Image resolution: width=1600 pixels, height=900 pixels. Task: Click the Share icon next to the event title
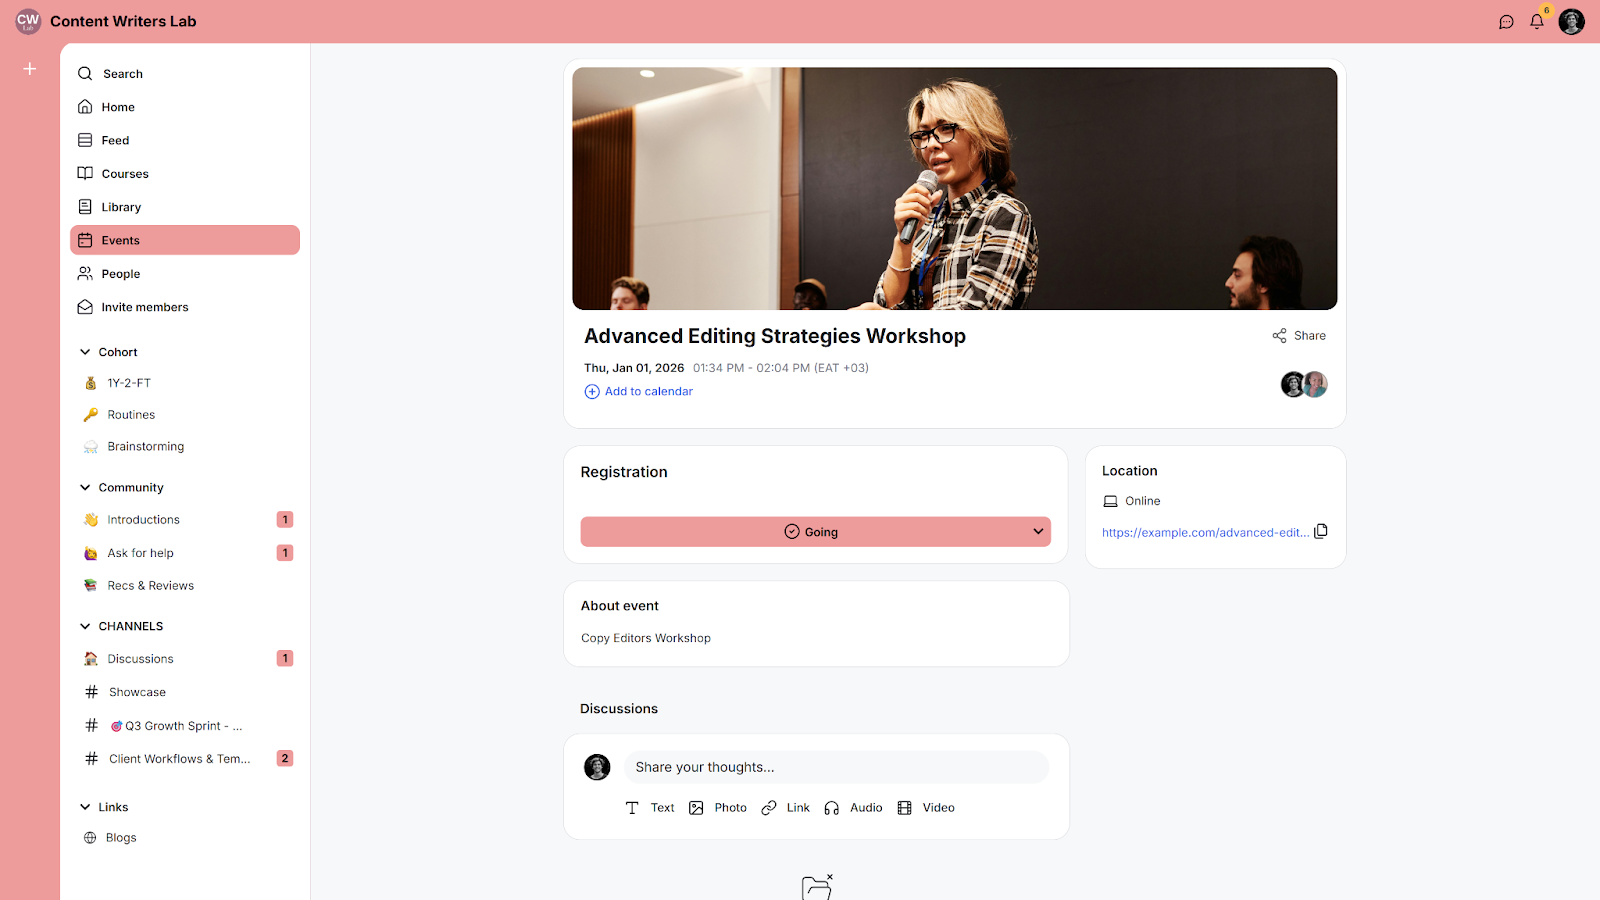[1279, 336]
